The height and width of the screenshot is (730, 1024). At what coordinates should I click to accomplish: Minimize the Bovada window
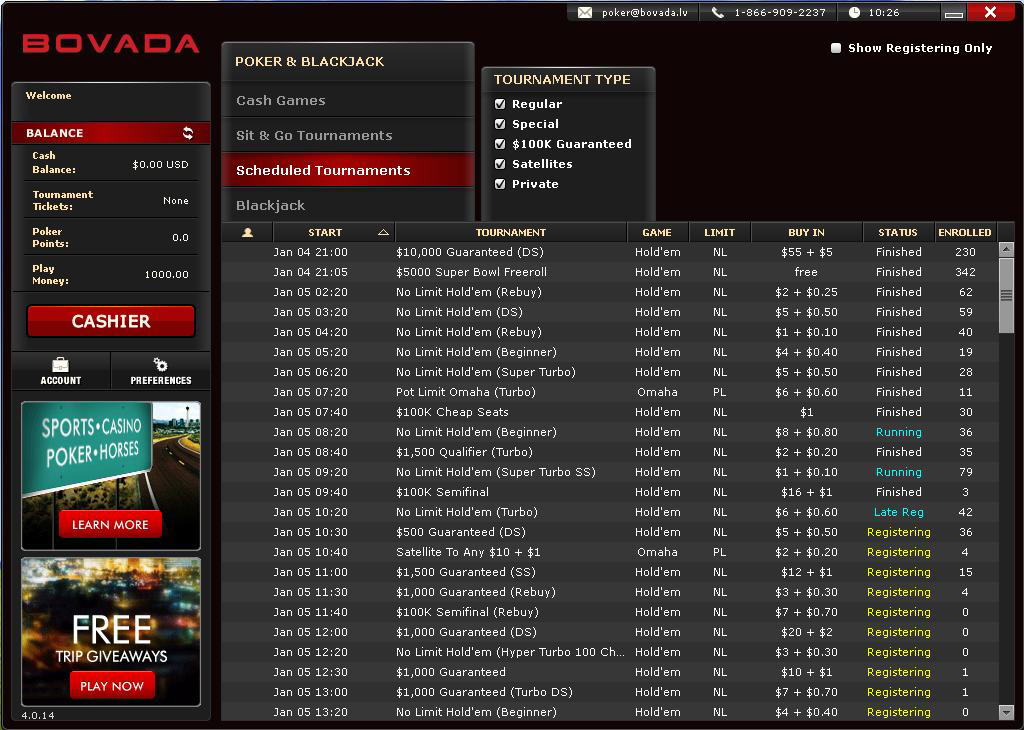click(954, 12)
